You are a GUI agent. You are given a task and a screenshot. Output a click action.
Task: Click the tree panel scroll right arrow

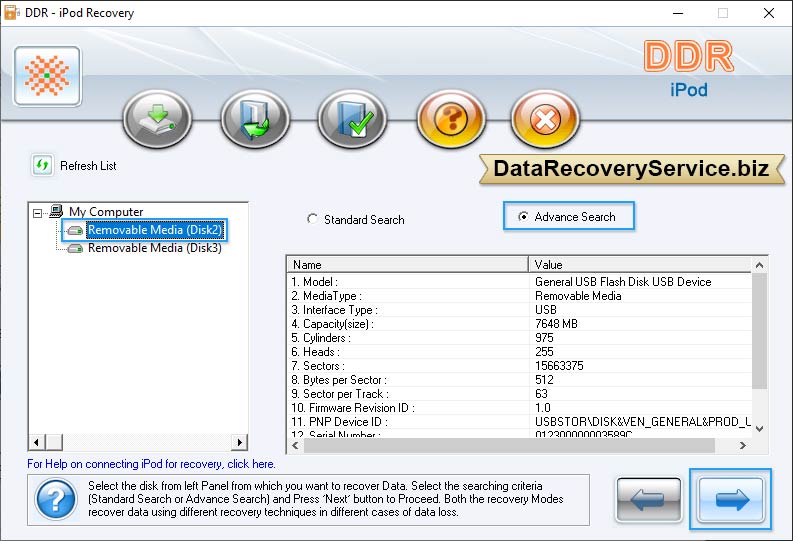[x=239, y=442]
